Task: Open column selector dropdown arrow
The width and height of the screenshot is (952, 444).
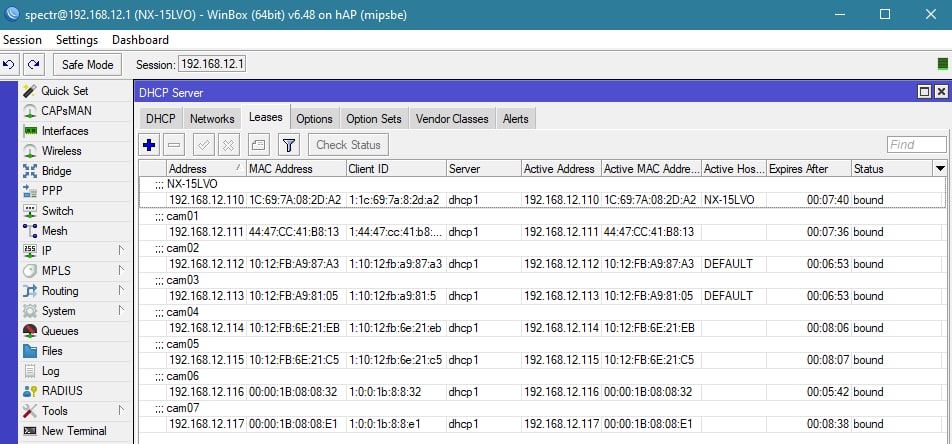Action: [940, 168]
